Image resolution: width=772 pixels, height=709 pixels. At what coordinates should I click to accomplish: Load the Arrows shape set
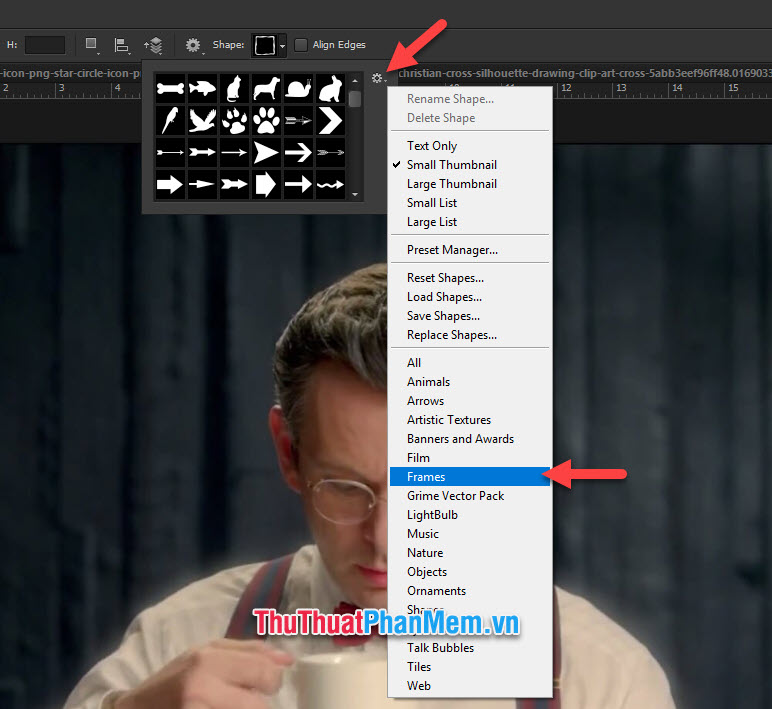click(470, 401)
